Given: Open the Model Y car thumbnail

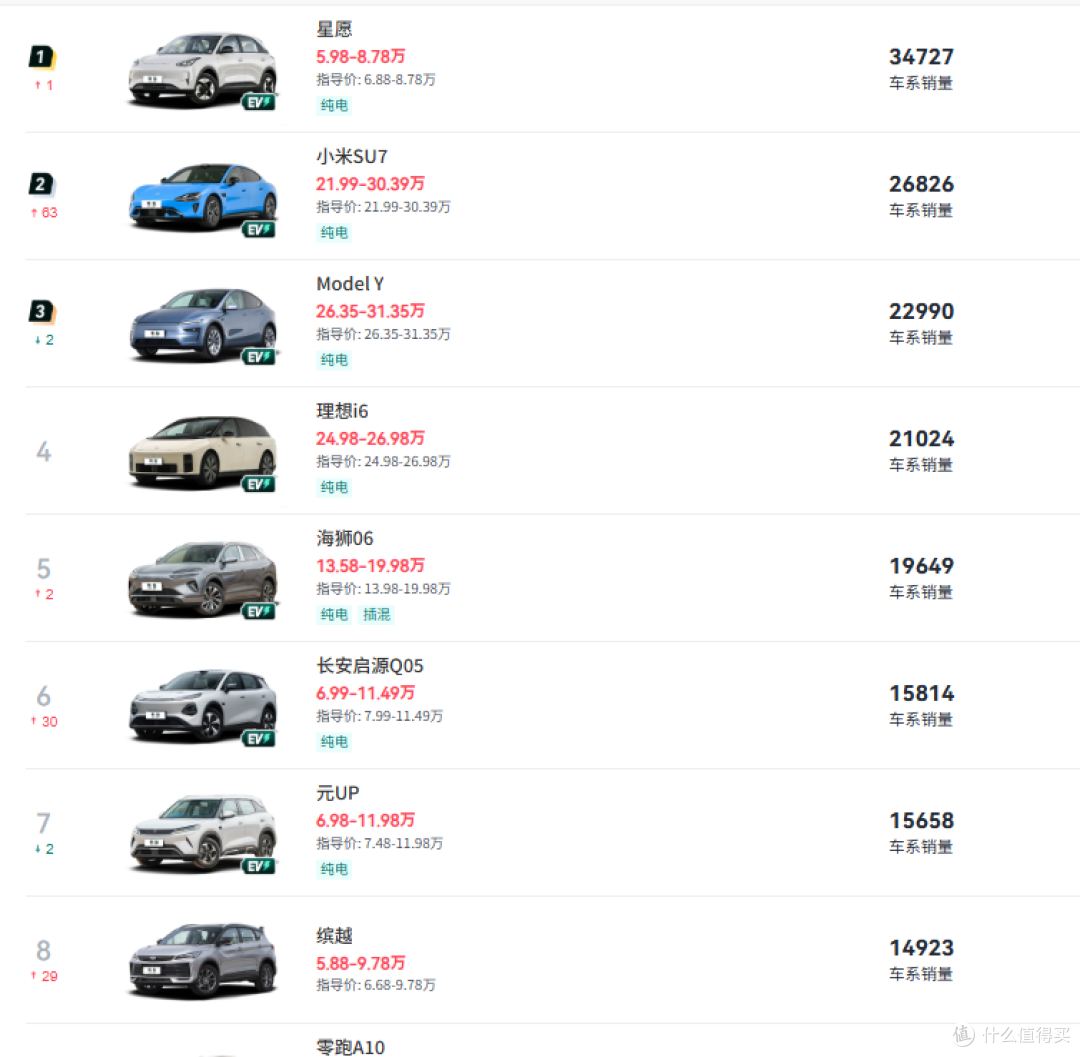Looking at the screenshot, I should (203, 324).
